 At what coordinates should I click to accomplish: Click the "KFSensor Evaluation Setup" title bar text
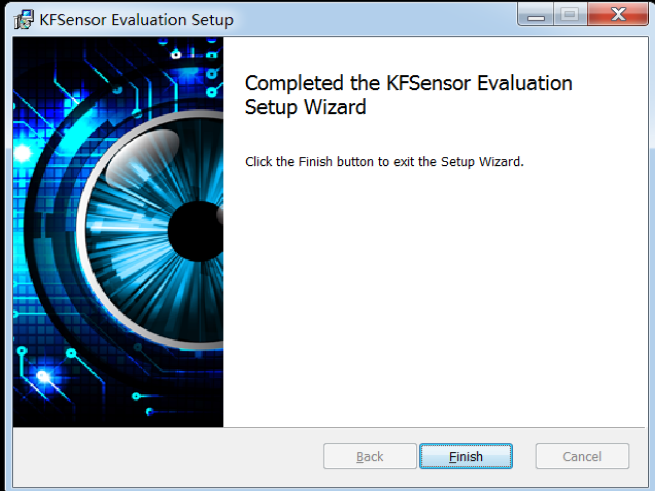pyautogui.click(x=136, y=20)
